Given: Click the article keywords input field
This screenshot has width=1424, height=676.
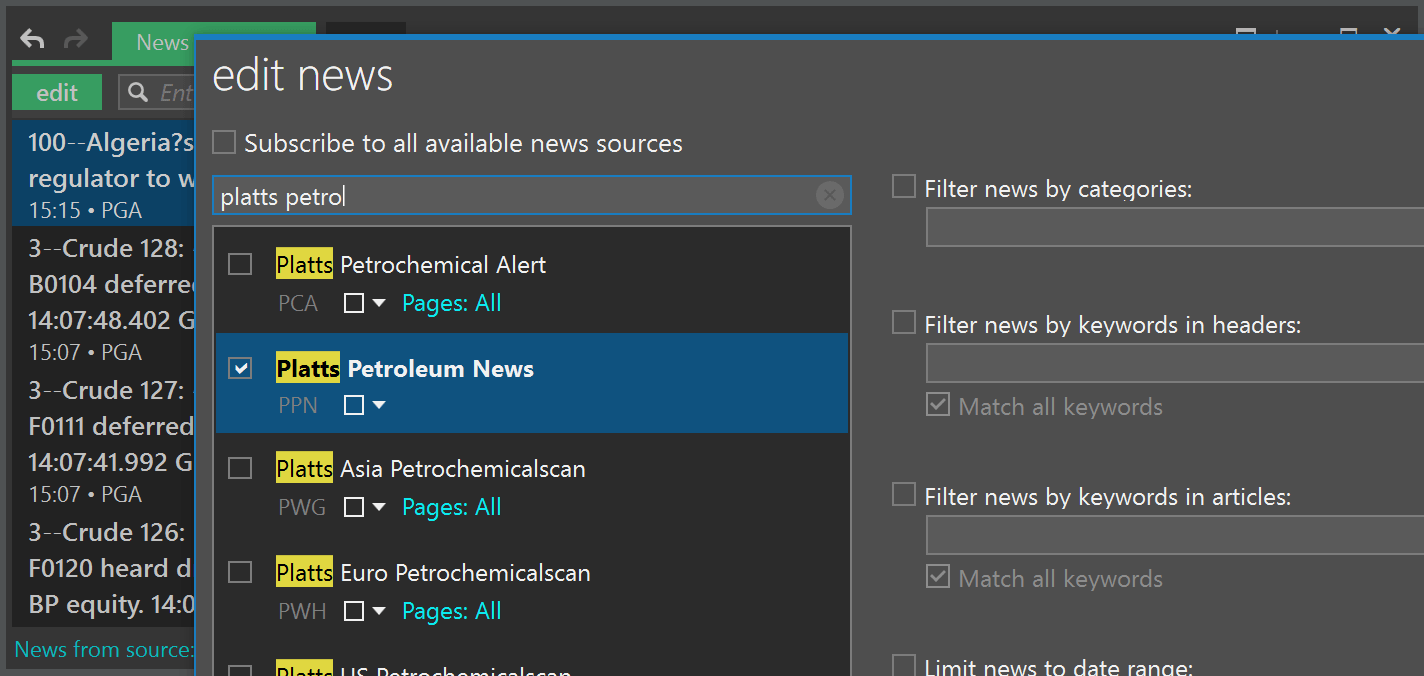Looking at the screenshot, I should [x=1175, y=535].
